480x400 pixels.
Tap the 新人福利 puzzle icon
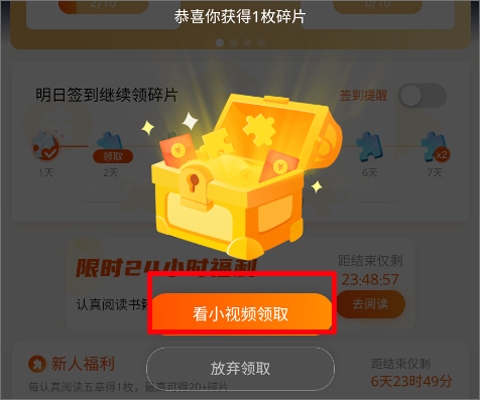coord(37,364)
